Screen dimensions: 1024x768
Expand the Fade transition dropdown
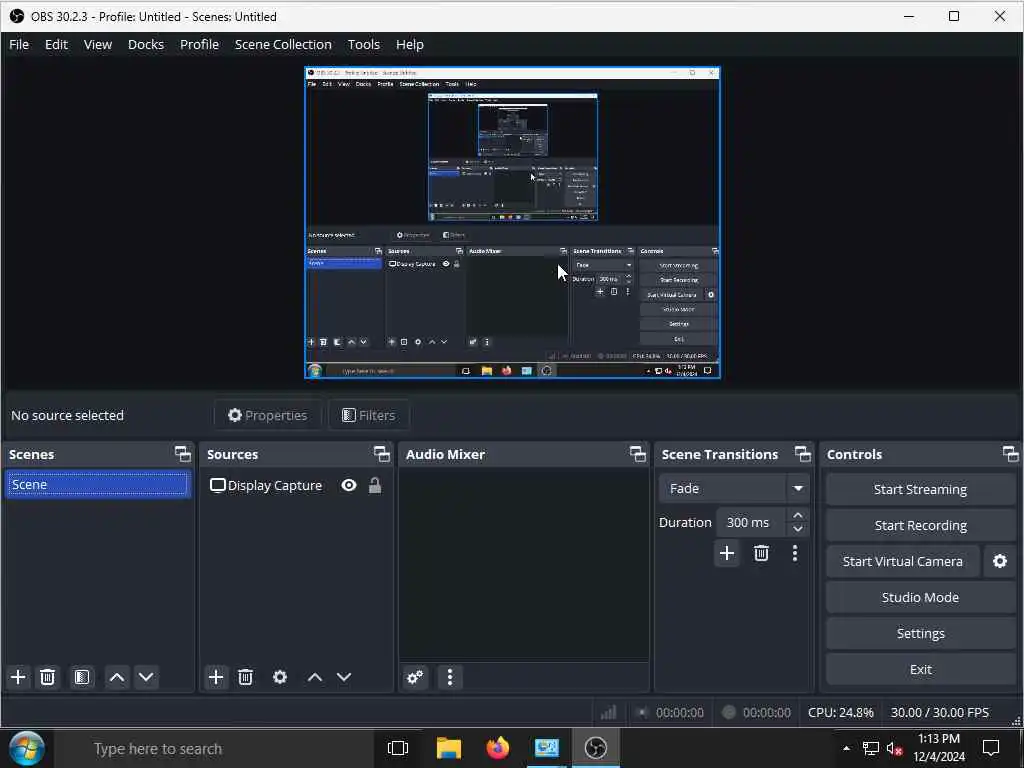tap(798, 488)
